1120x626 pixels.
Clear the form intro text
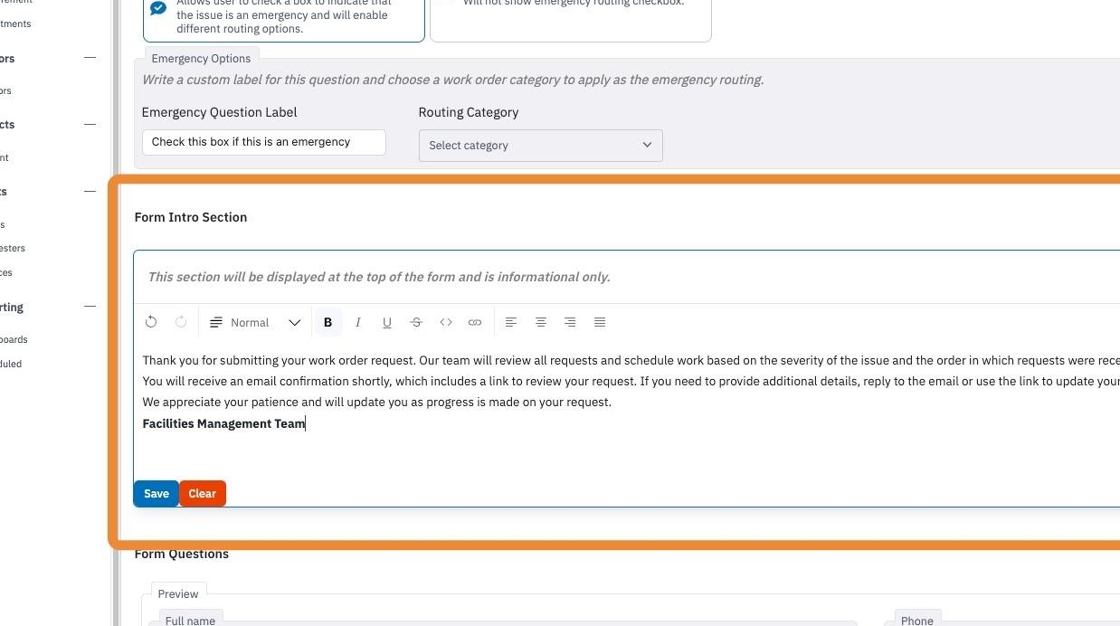202,494
